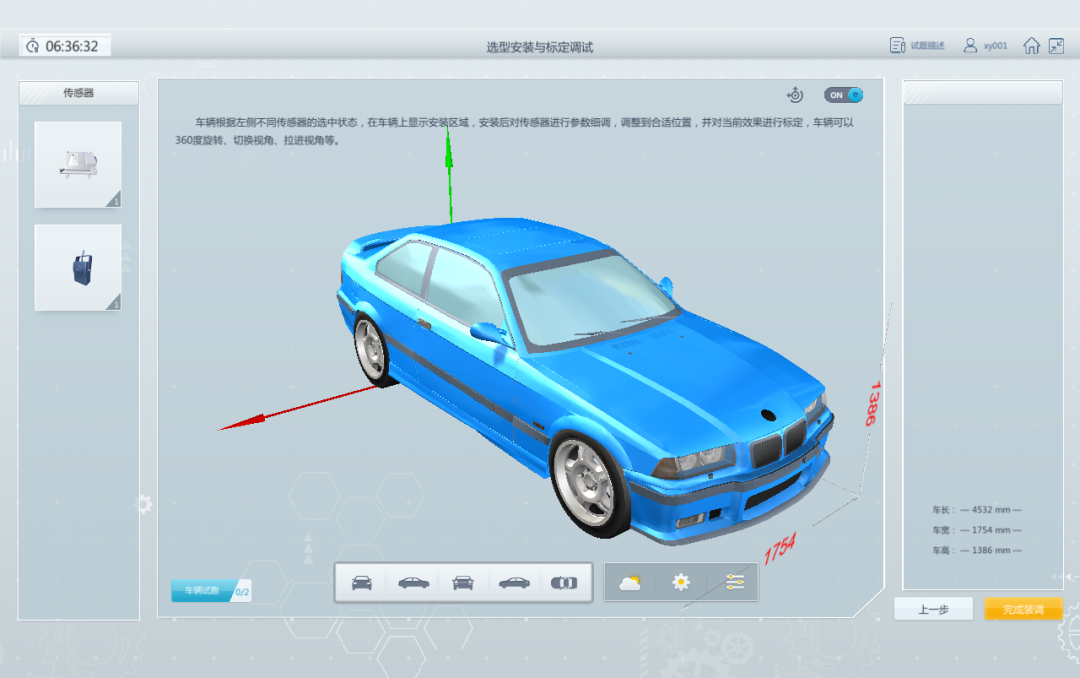Click the 06:36:32 countdown timer
The image size is (1080, 678).
[x=65, y=46]
